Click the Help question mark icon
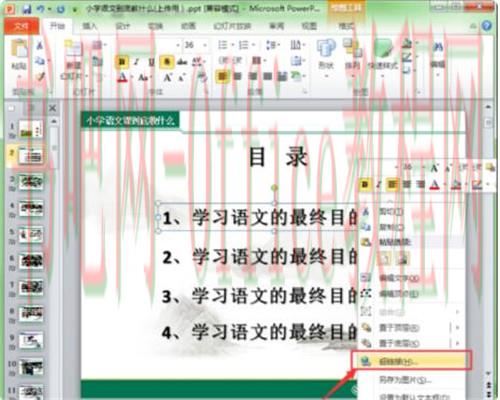The height and width of the screenshot is (400, 500). click(487, 26)
